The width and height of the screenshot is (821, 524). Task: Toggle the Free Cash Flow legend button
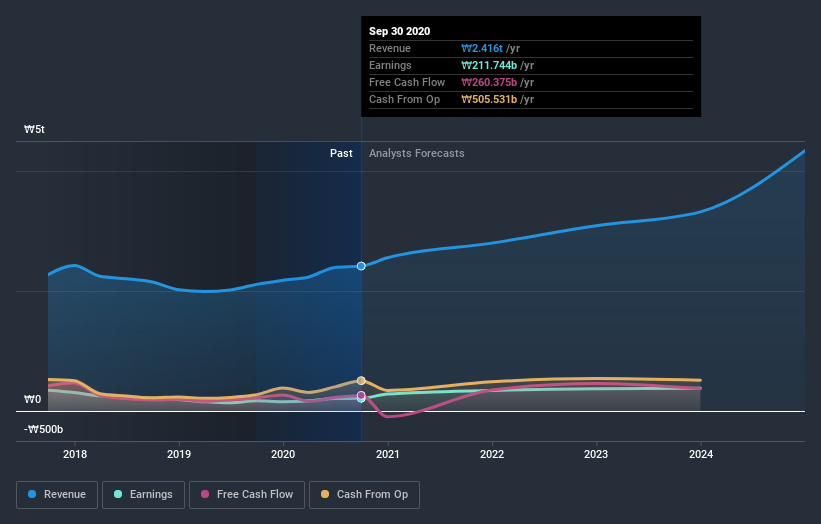tap(247, 495)
